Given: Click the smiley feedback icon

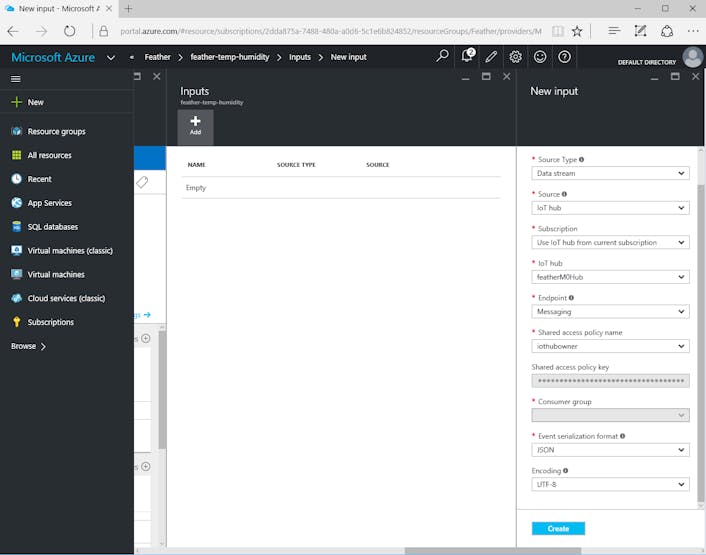Looking at the screenshot, I should point(540,57).
